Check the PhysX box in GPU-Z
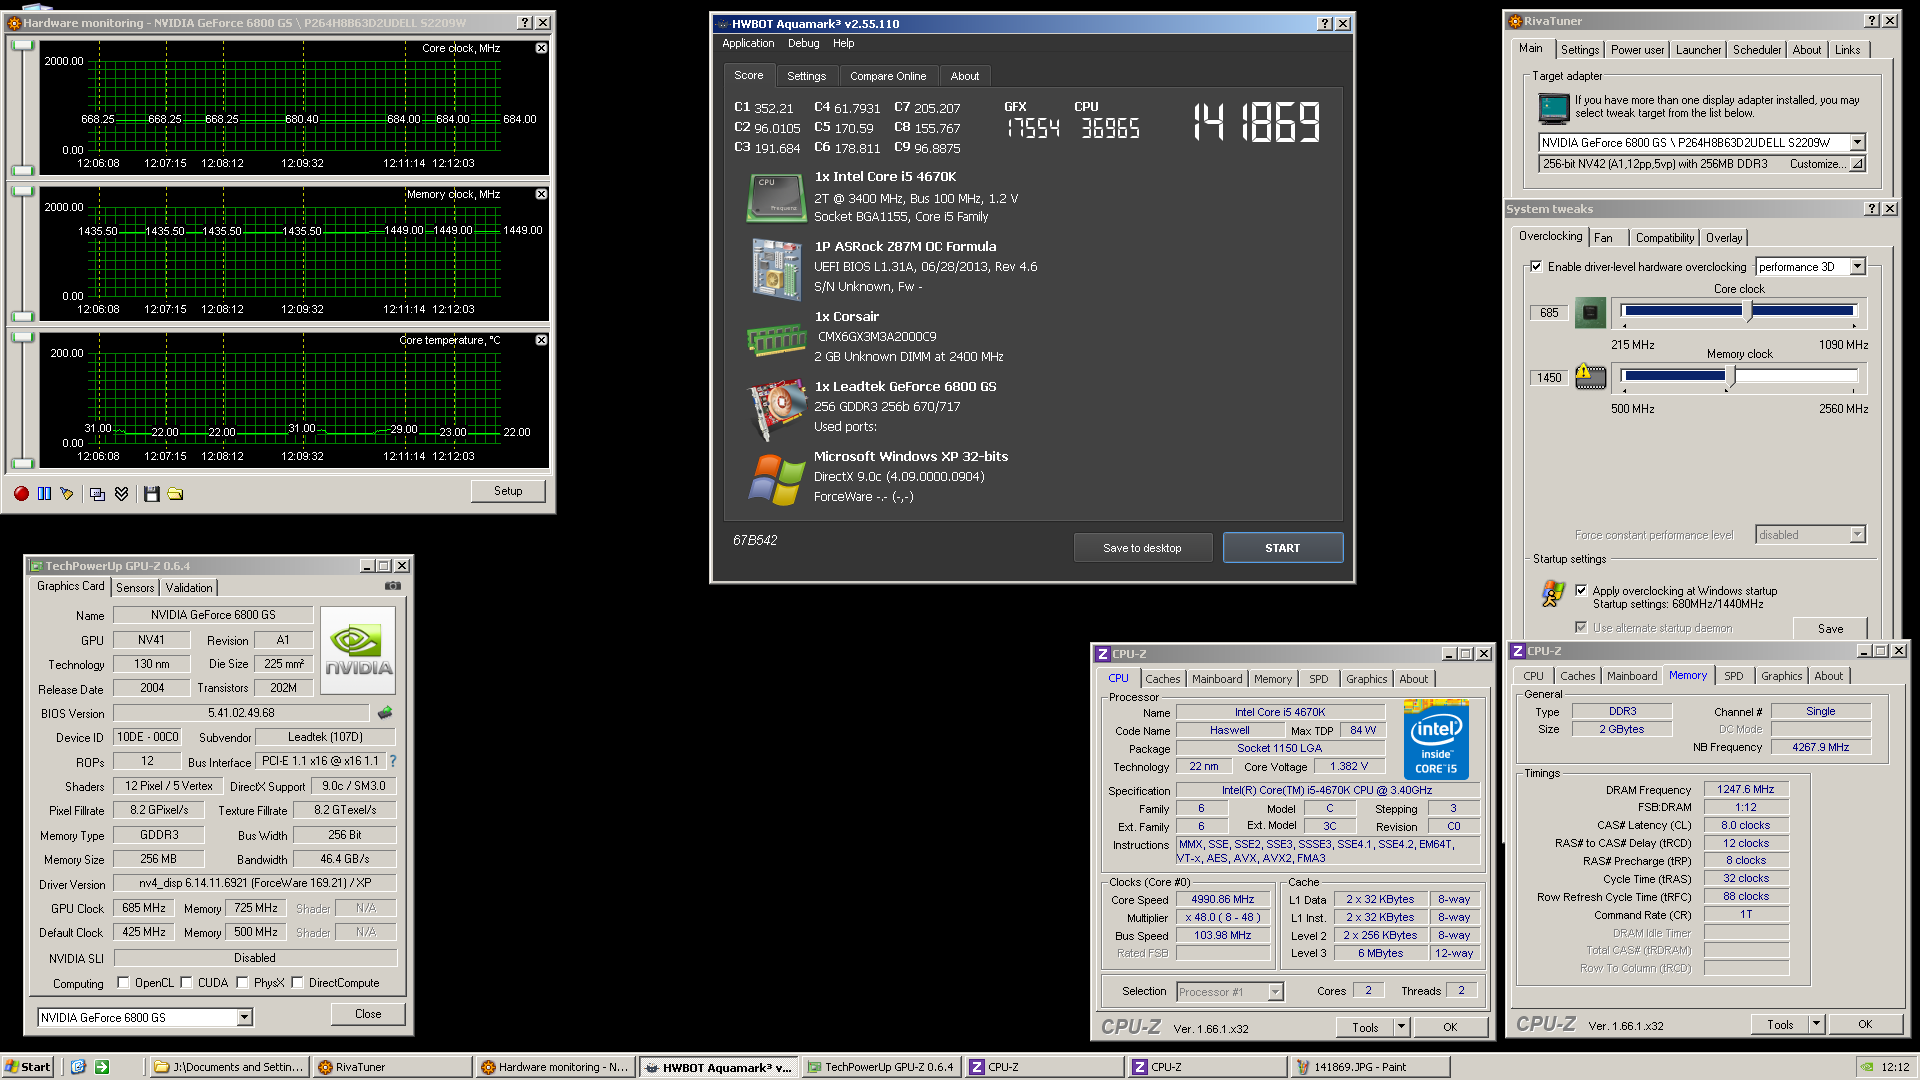The height and width of the screenshot is (1080, 1920). click(242, 983)
